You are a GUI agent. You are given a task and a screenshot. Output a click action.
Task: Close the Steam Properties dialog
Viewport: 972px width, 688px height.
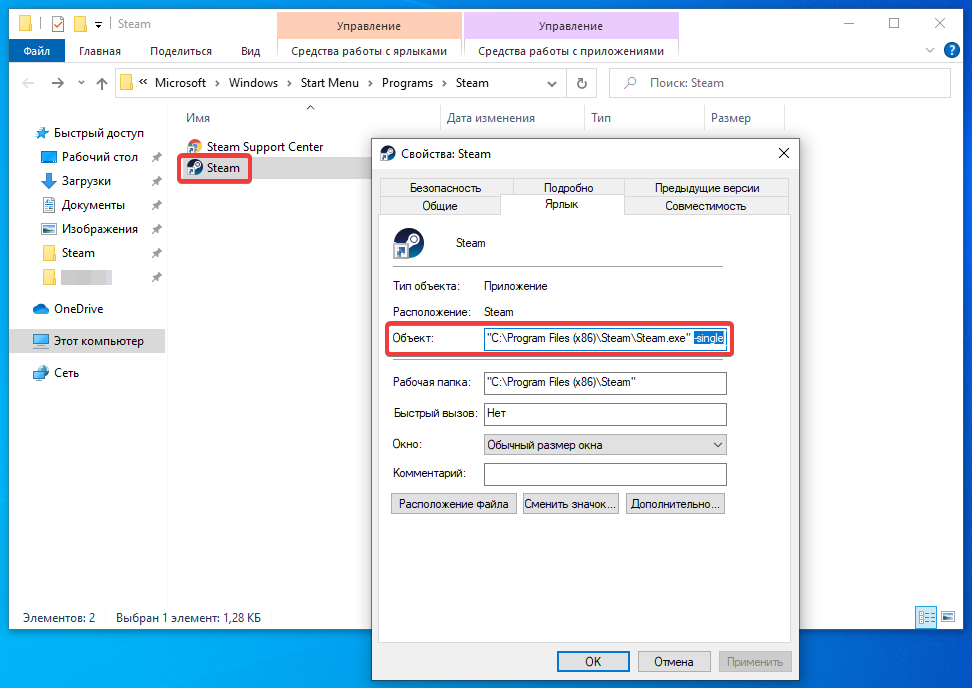(x=784, y=153)
